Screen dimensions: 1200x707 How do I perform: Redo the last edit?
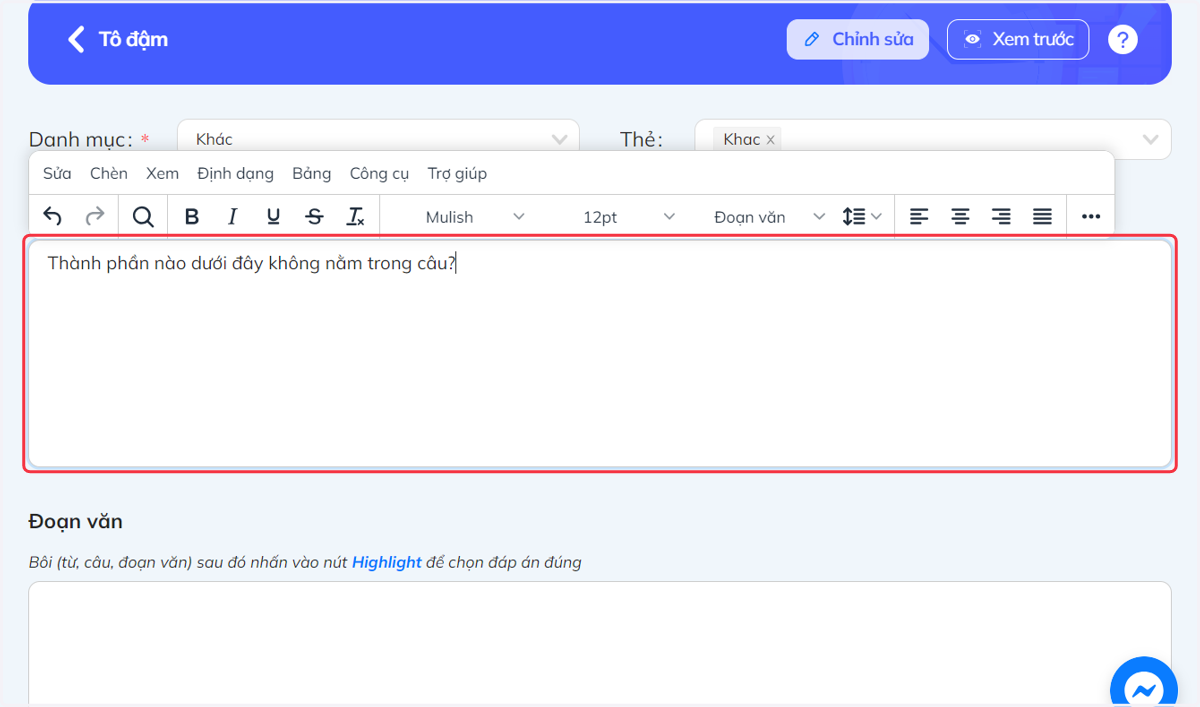(x=94, y=216)
